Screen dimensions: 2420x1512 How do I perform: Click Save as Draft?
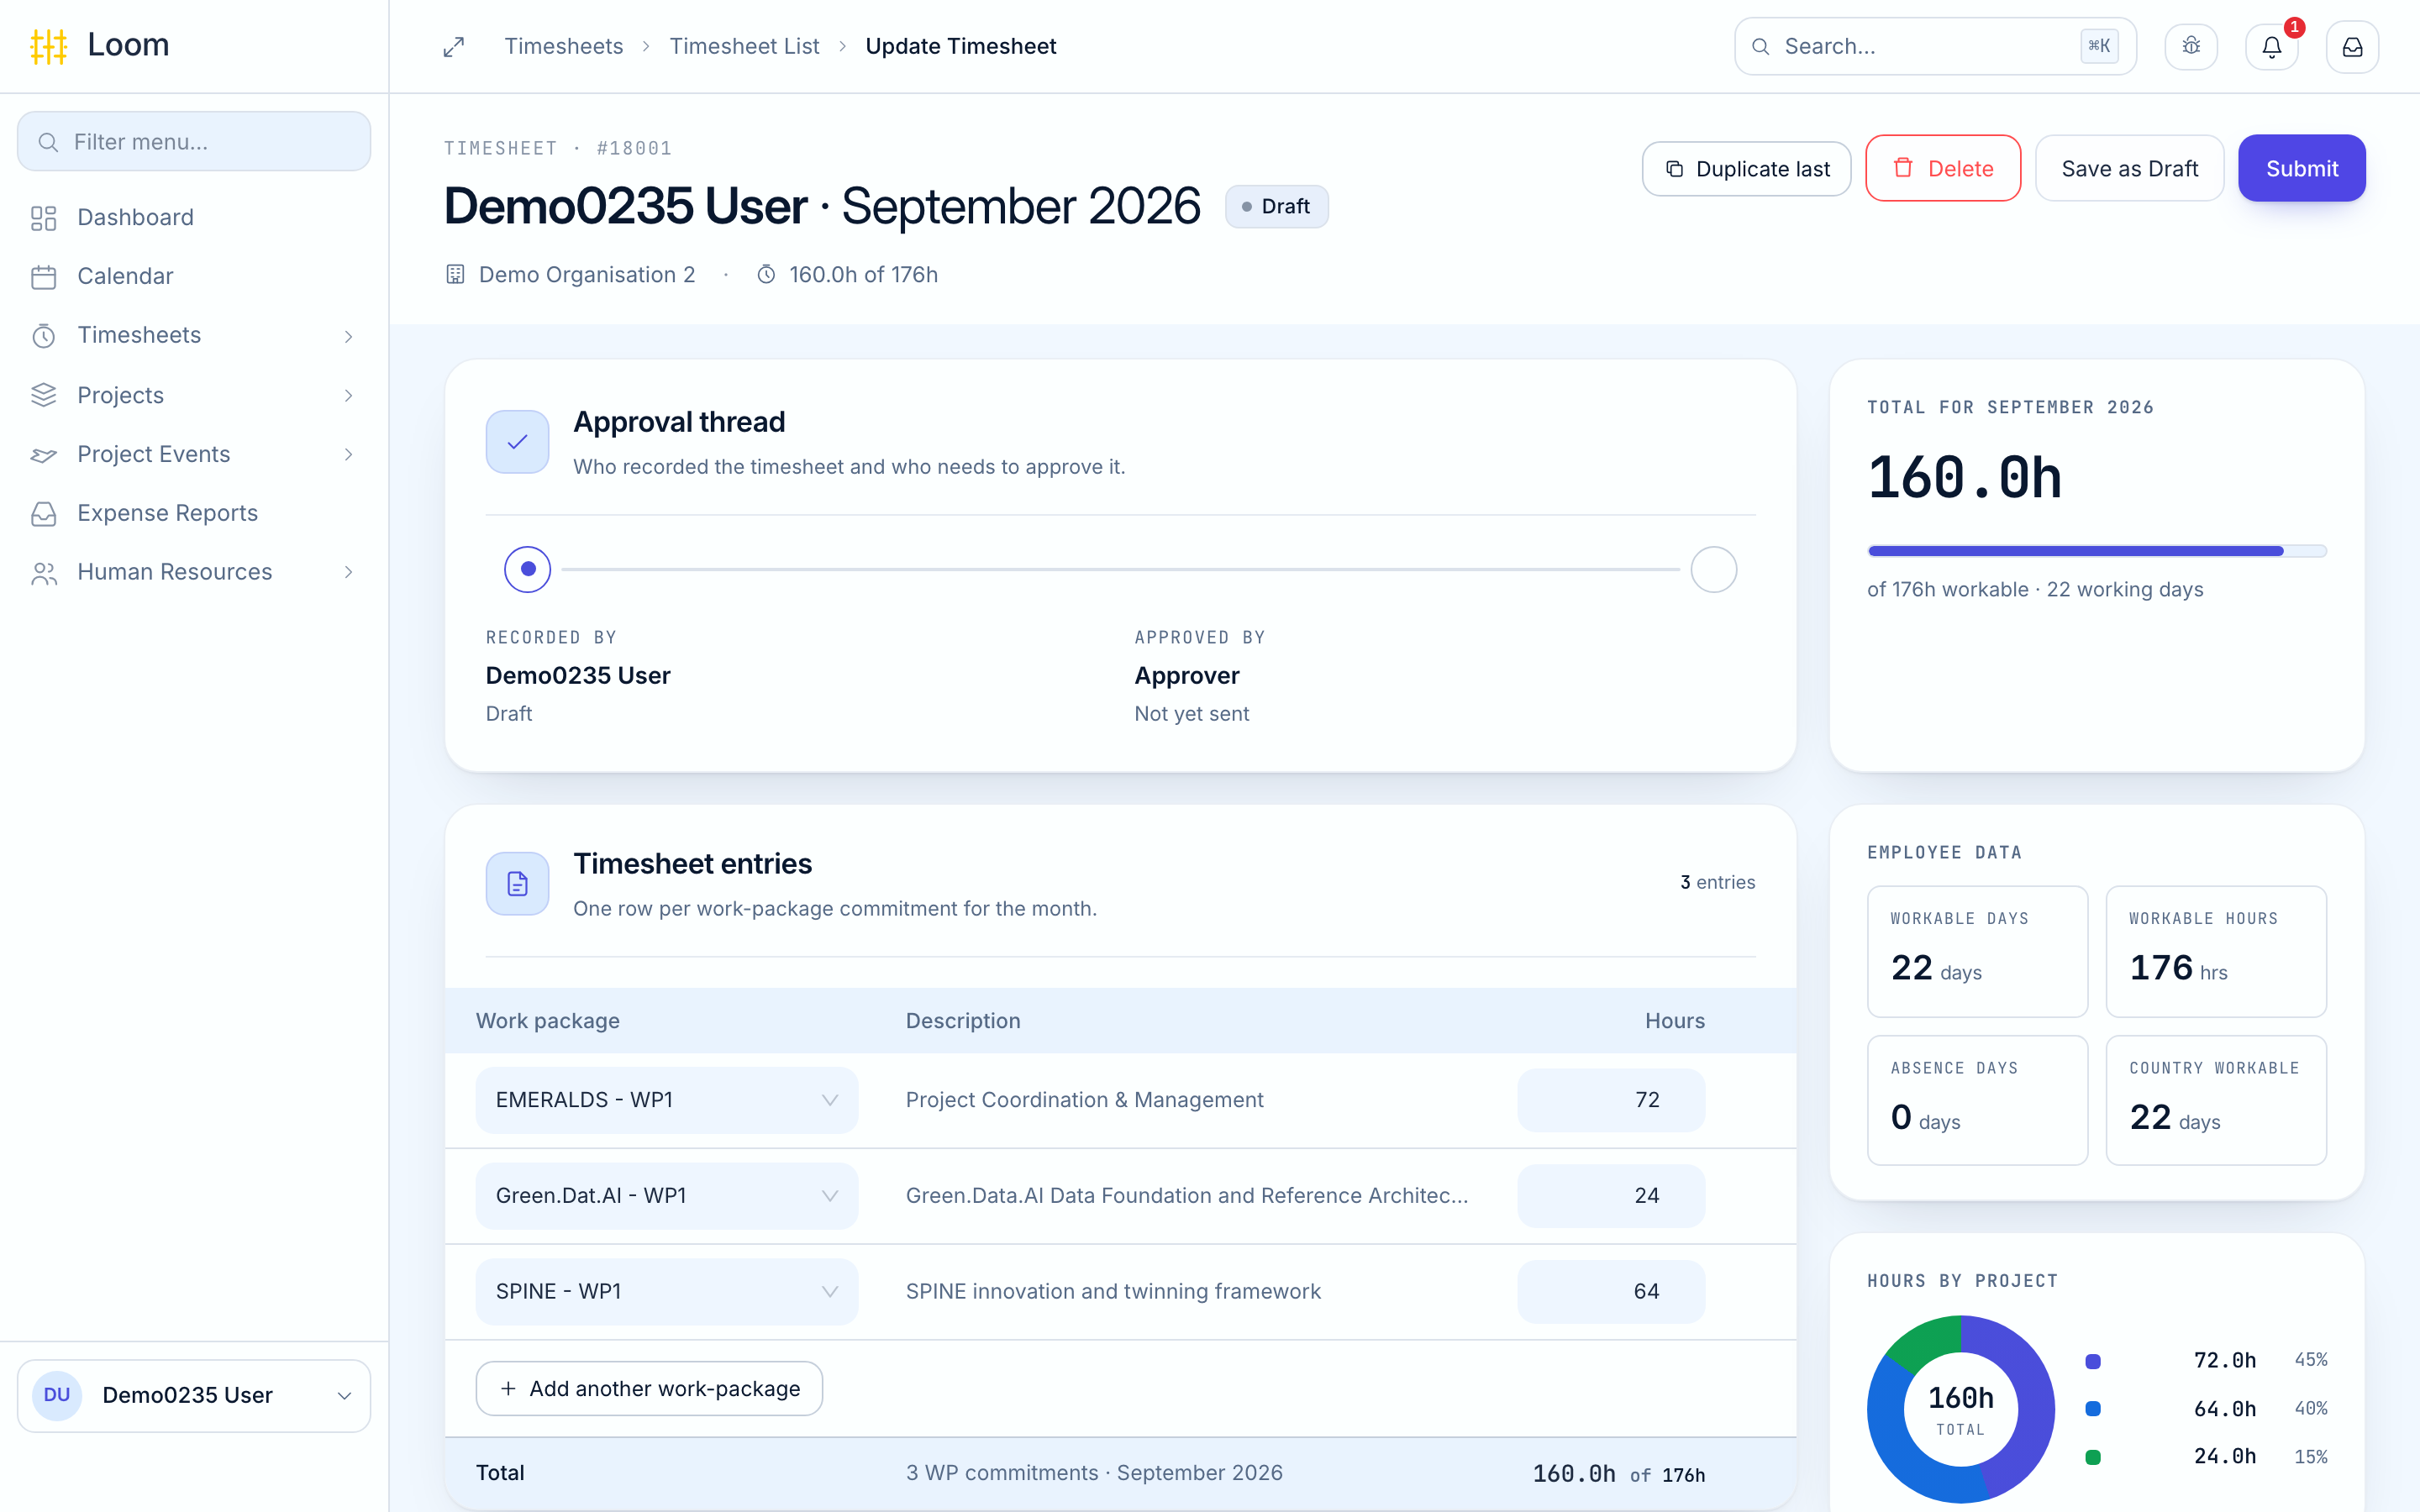2129,168
